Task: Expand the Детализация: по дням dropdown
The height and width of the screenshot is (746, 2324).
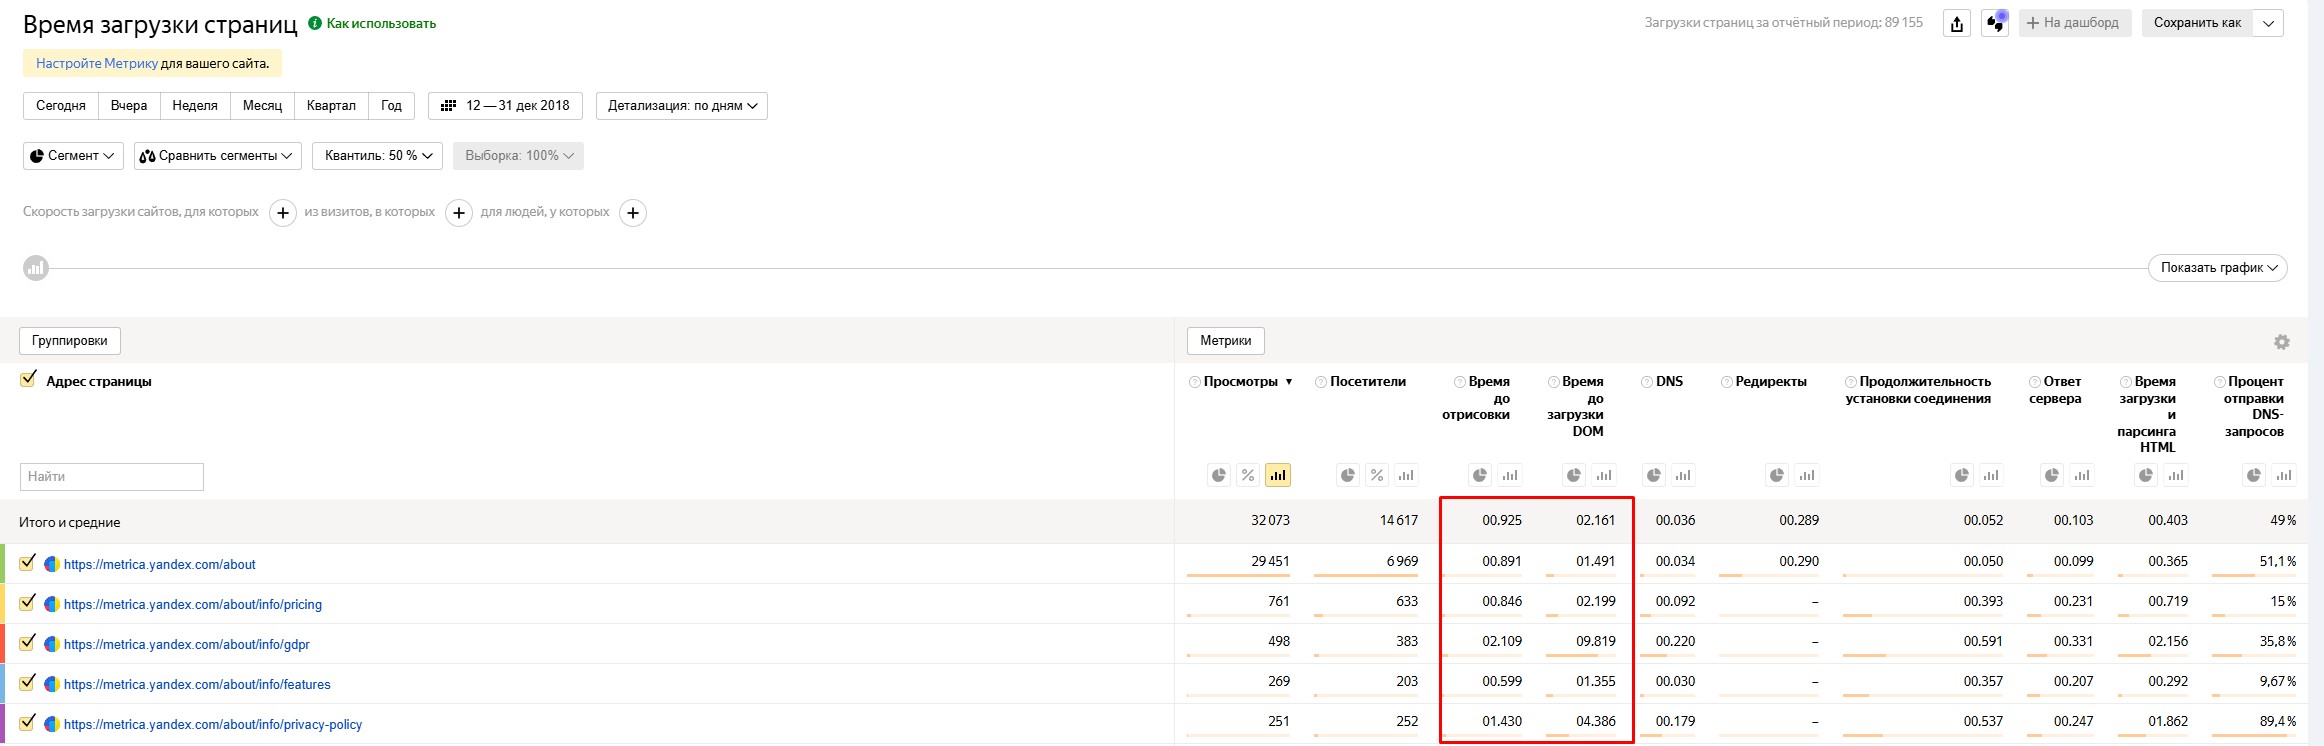Action: pos(681,106)
